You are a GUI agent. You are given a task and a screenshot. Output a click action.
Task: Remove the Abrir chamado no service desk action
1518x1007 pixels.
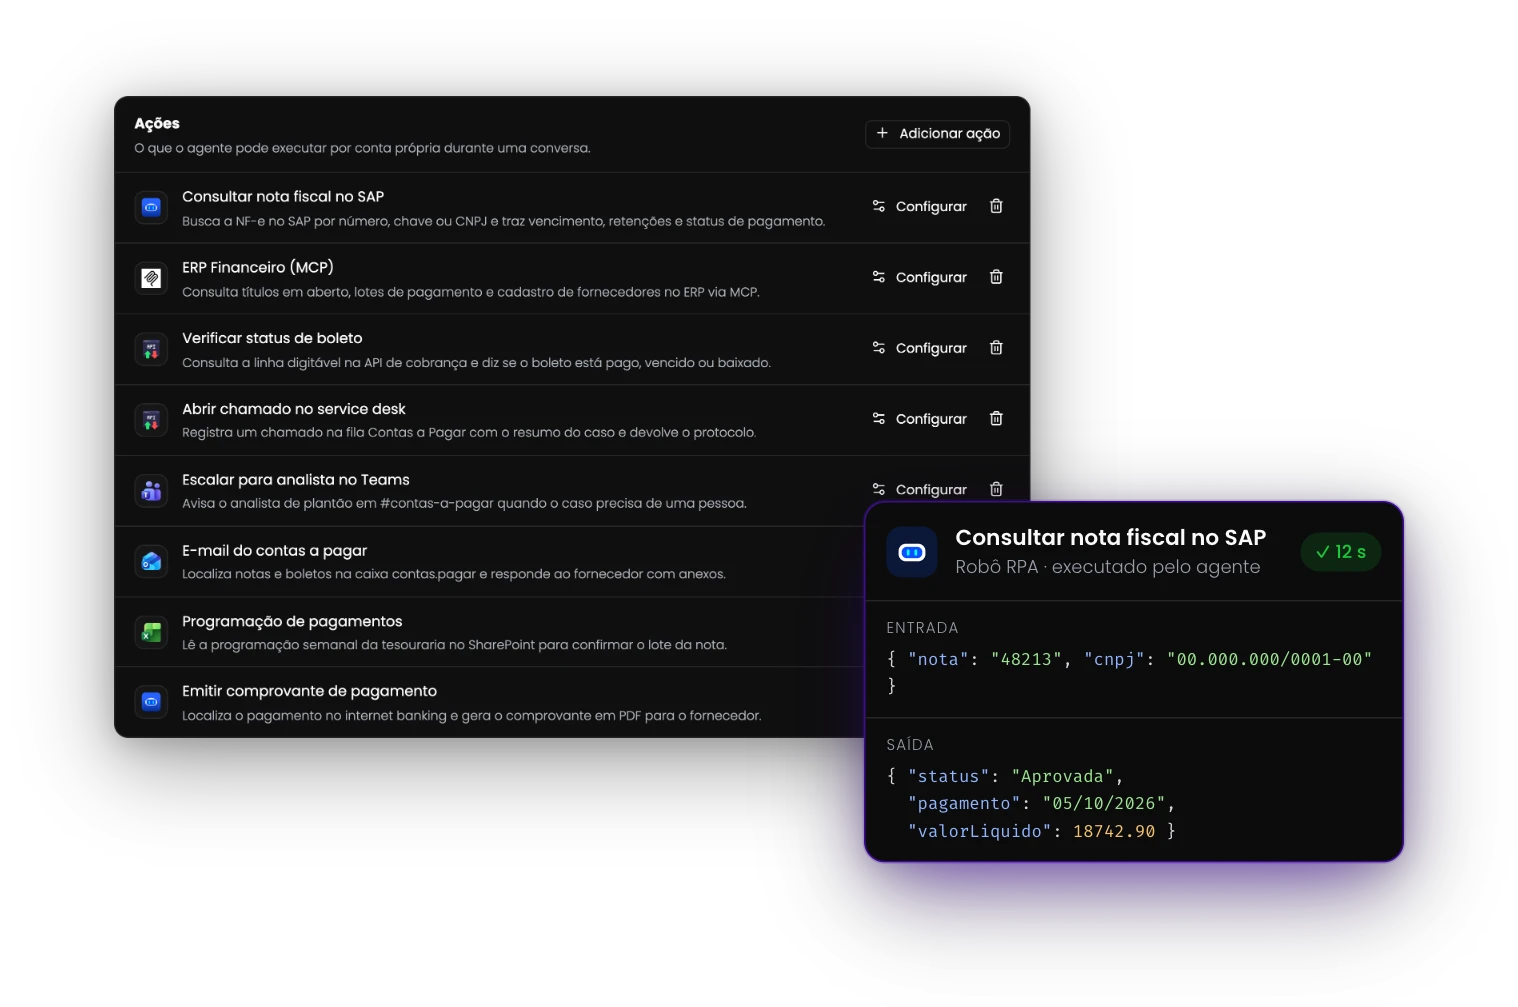click(996, 419)
